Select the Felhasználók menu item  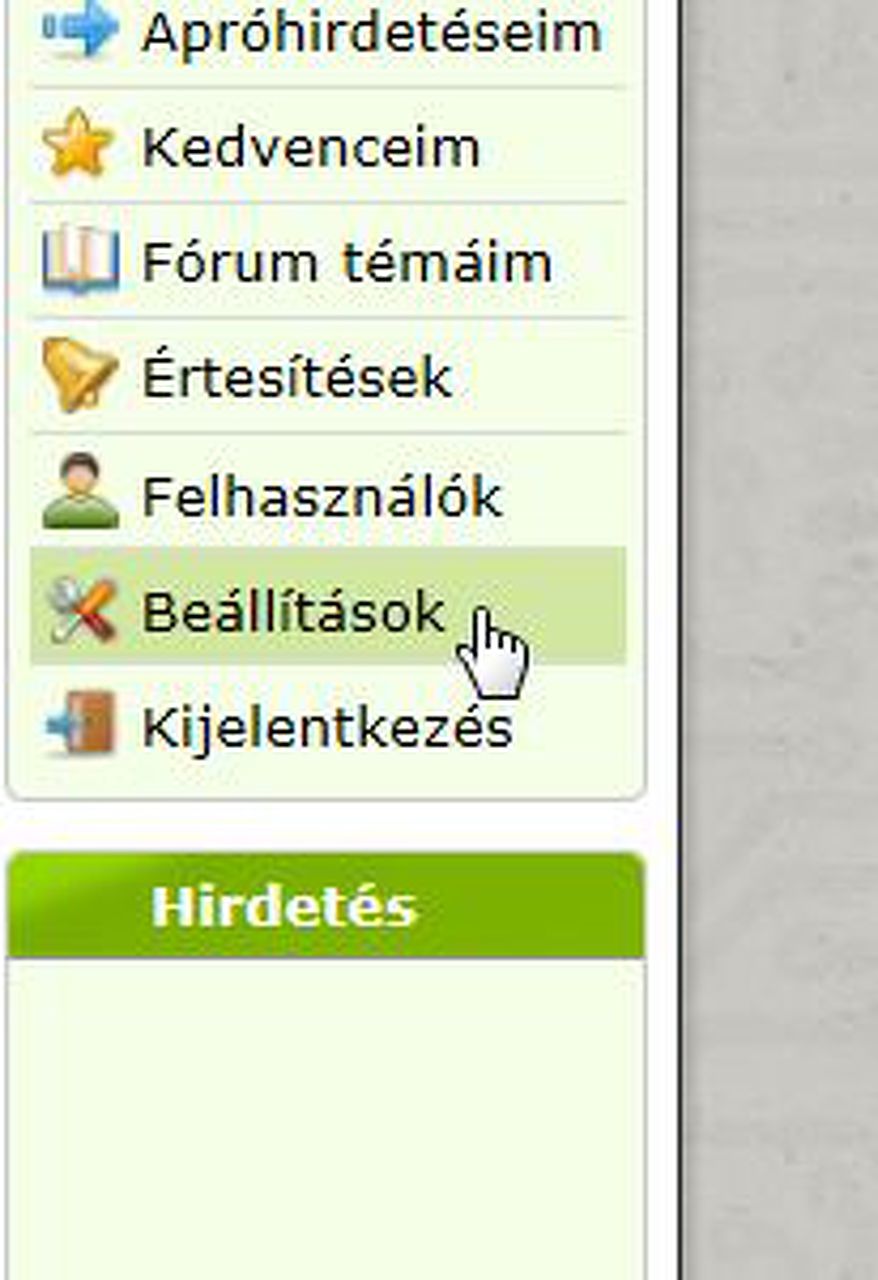click(x=321, y=495)
